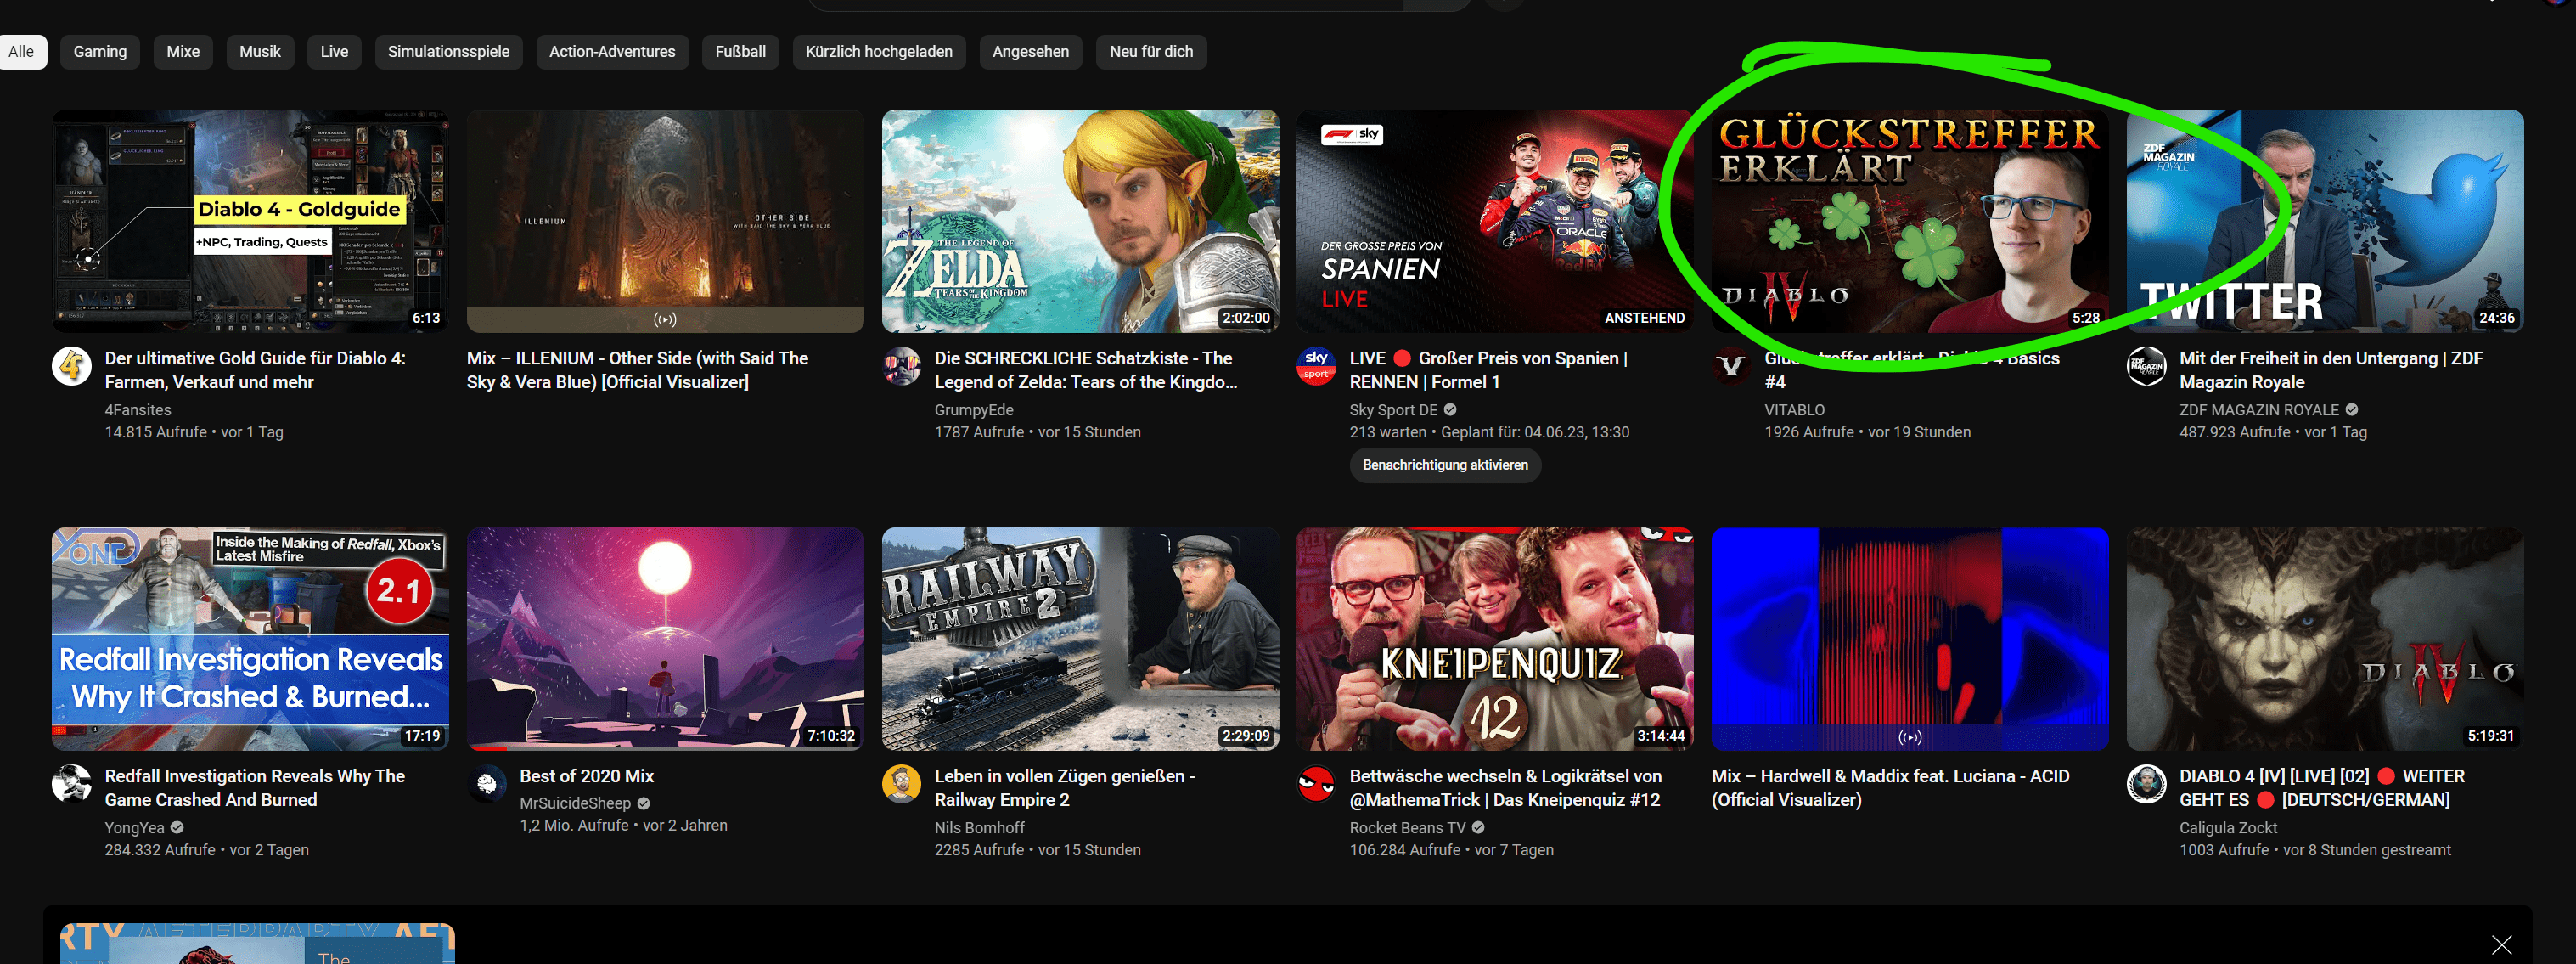Image resolution: width=2576 pixels, height=964 pixels.
Task: Select the Mixe filter chip
Action: [183, 52]
